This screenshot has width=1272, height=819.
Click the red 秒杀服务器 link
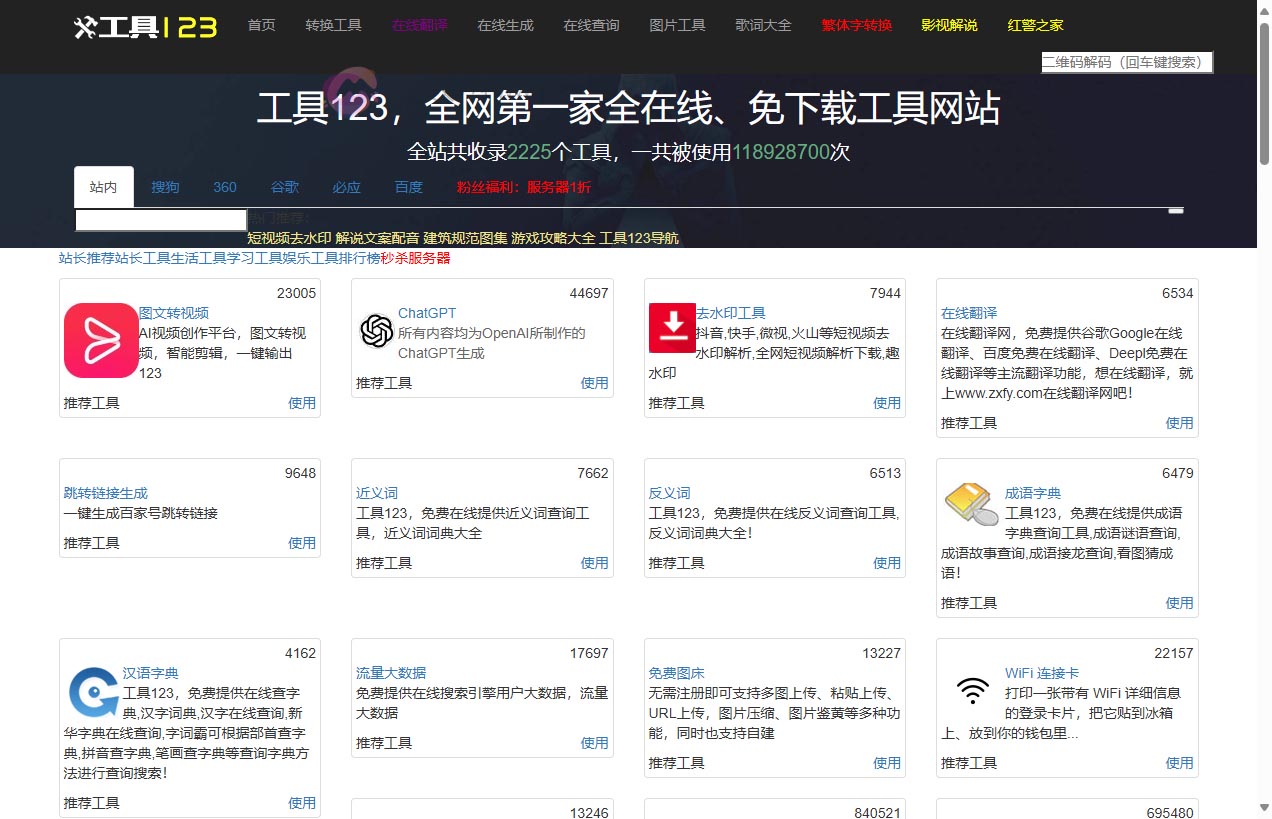416,257
